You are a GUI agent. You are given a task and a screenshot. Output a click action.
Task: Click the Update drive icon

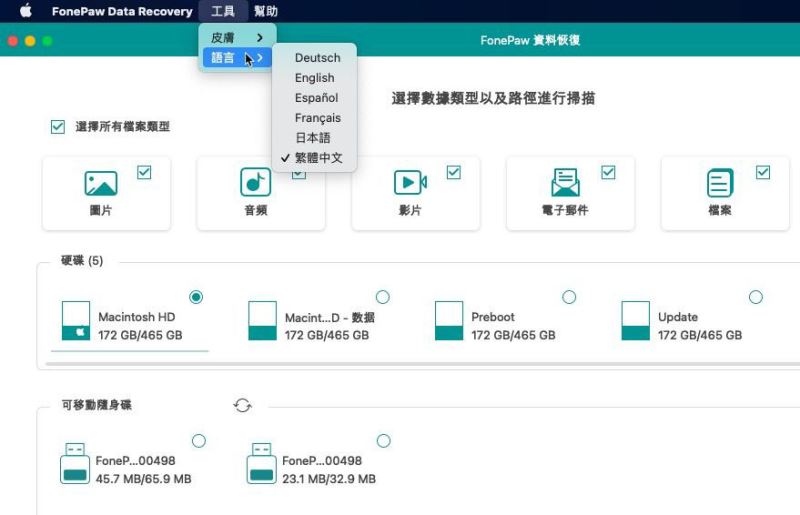(x=635, y=321)
